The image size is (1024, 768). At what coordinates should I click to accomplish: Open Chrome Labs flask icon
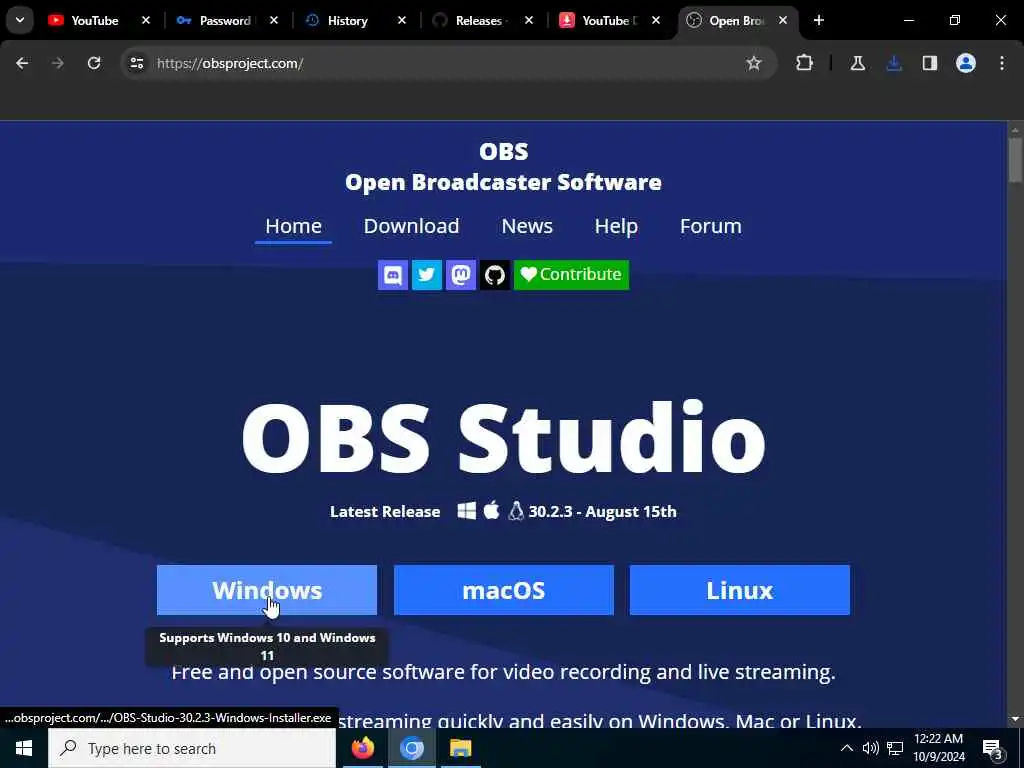(x=857, y=63)
